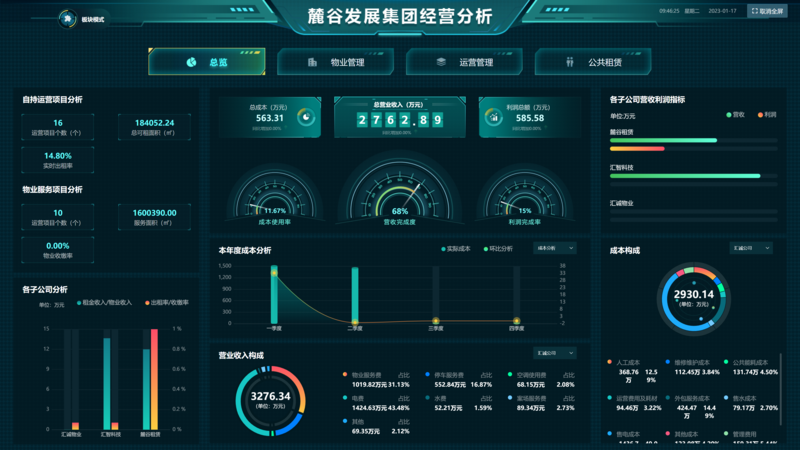Viewport: 800px width, 450px height.
Task: Click the 空调使用费 legend dot
Action: (x=510, y=374)
